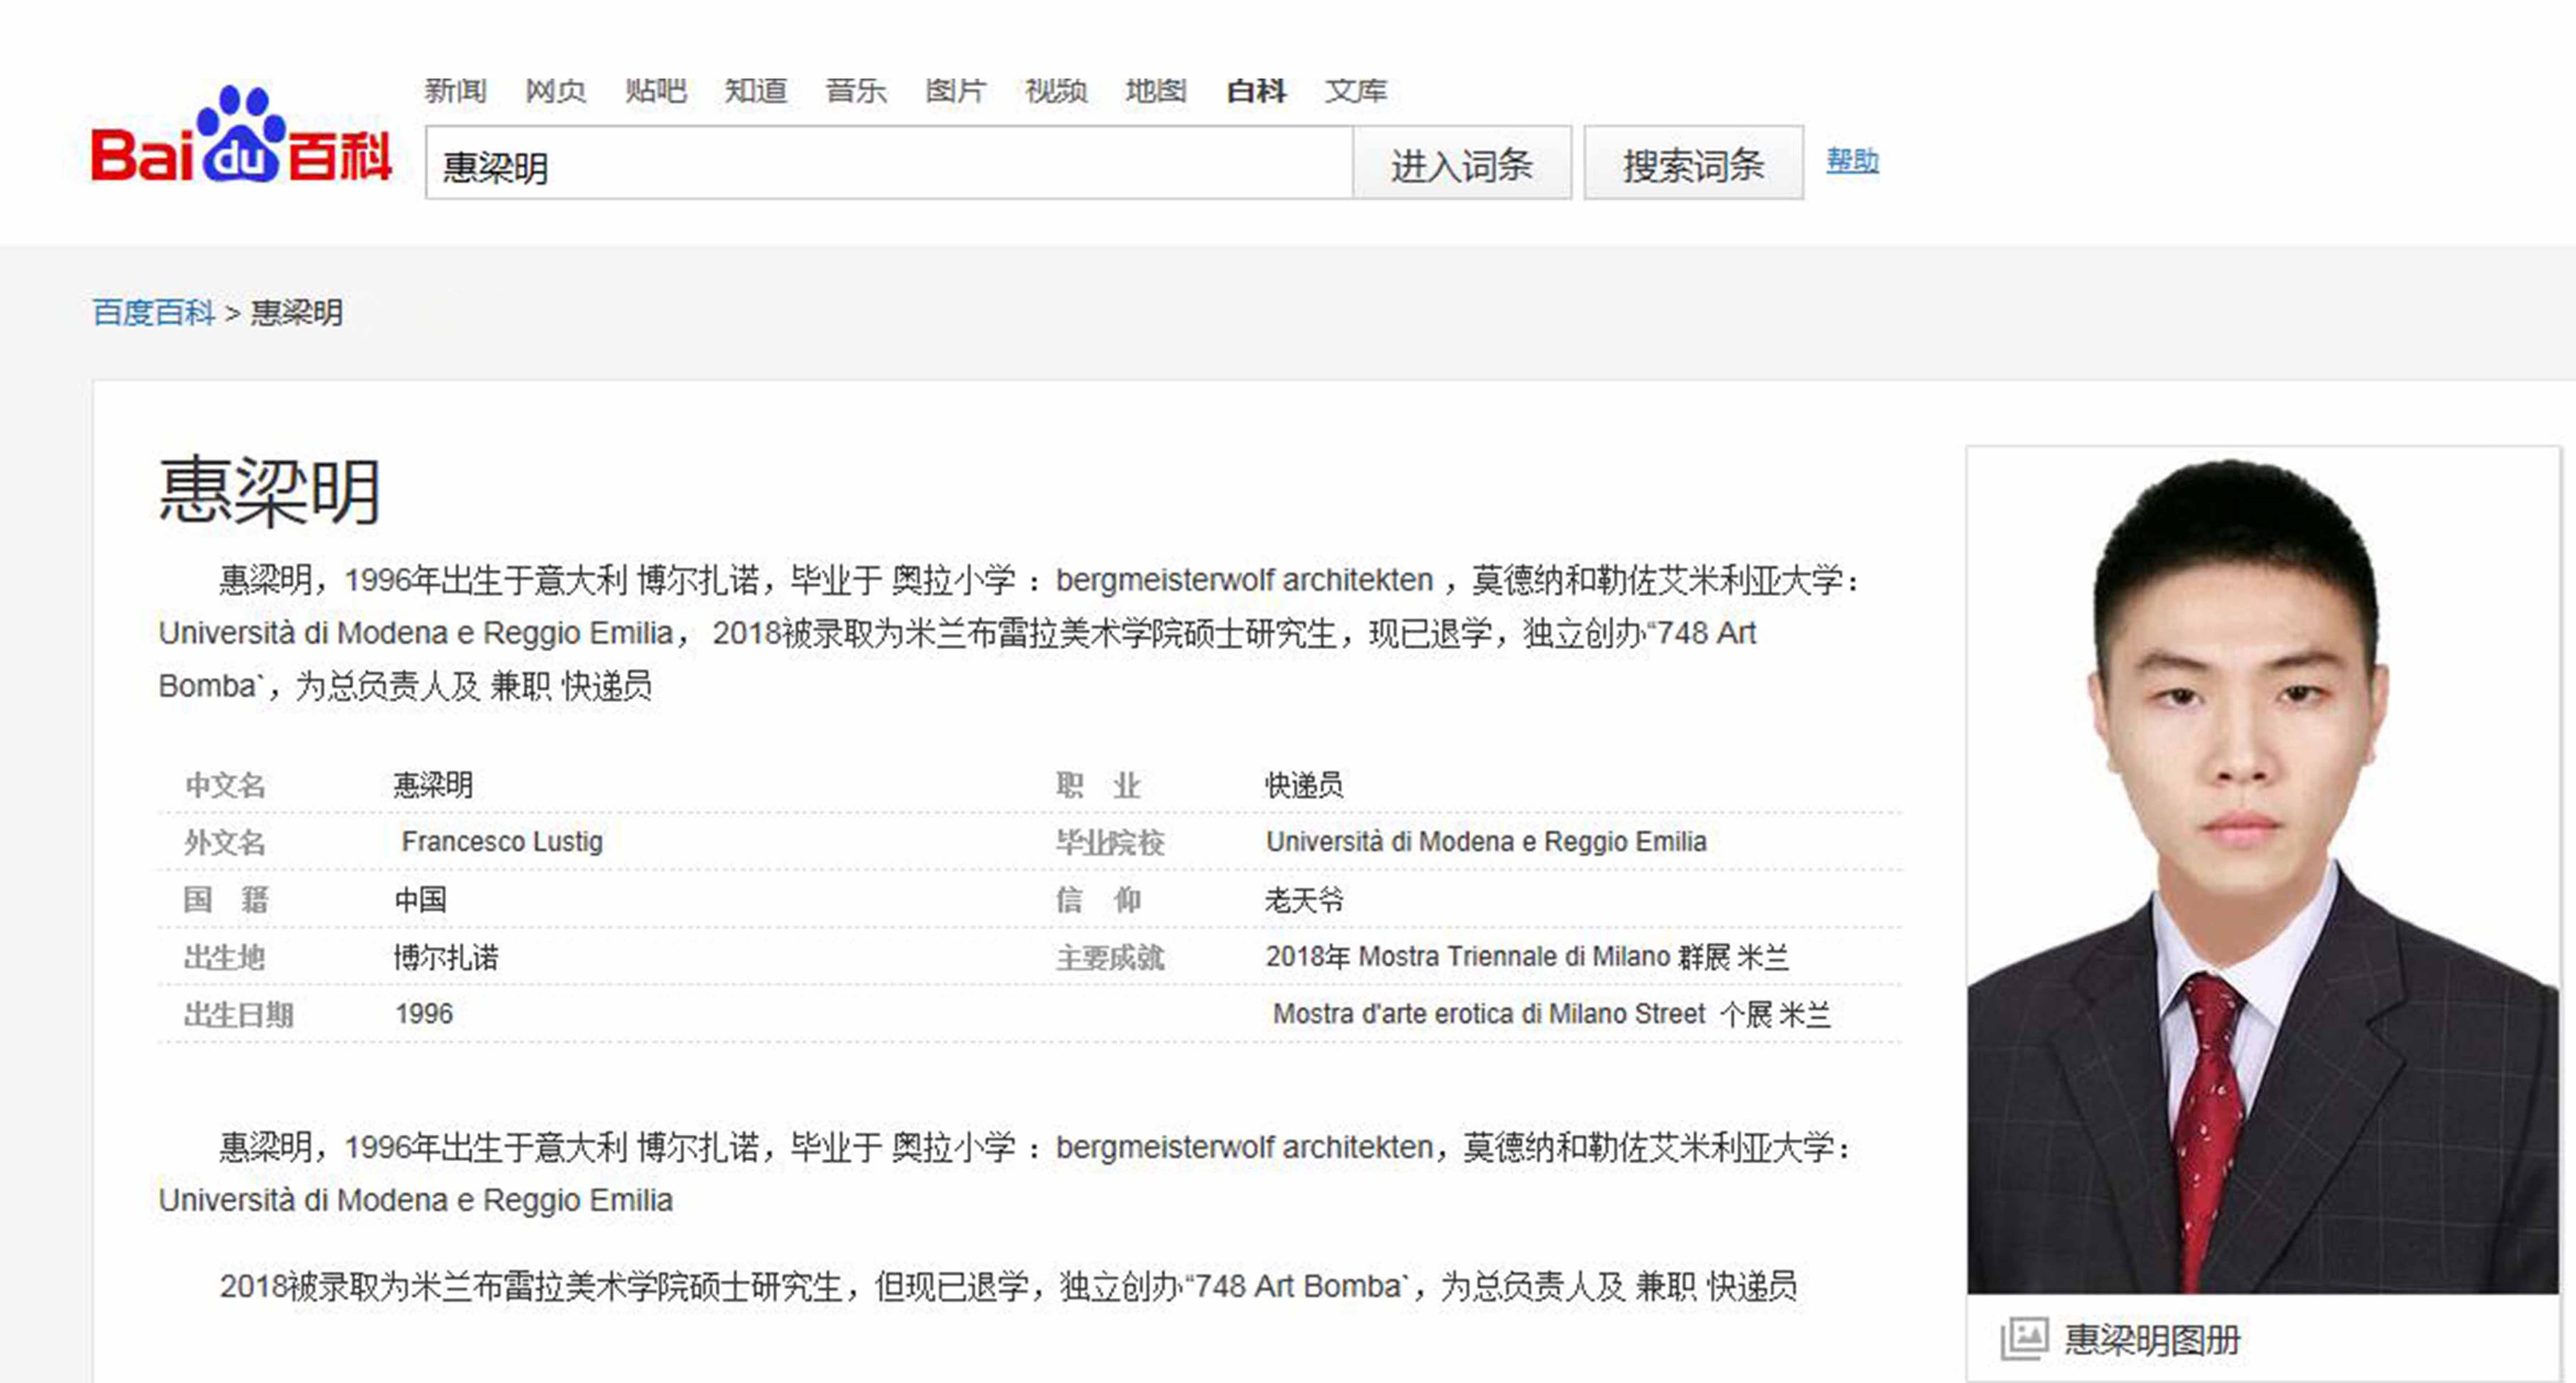This screenshot has height=1383, width=2576.
Task: Click the 百度百科 breadcrumb link
Action: pos(154,313)
